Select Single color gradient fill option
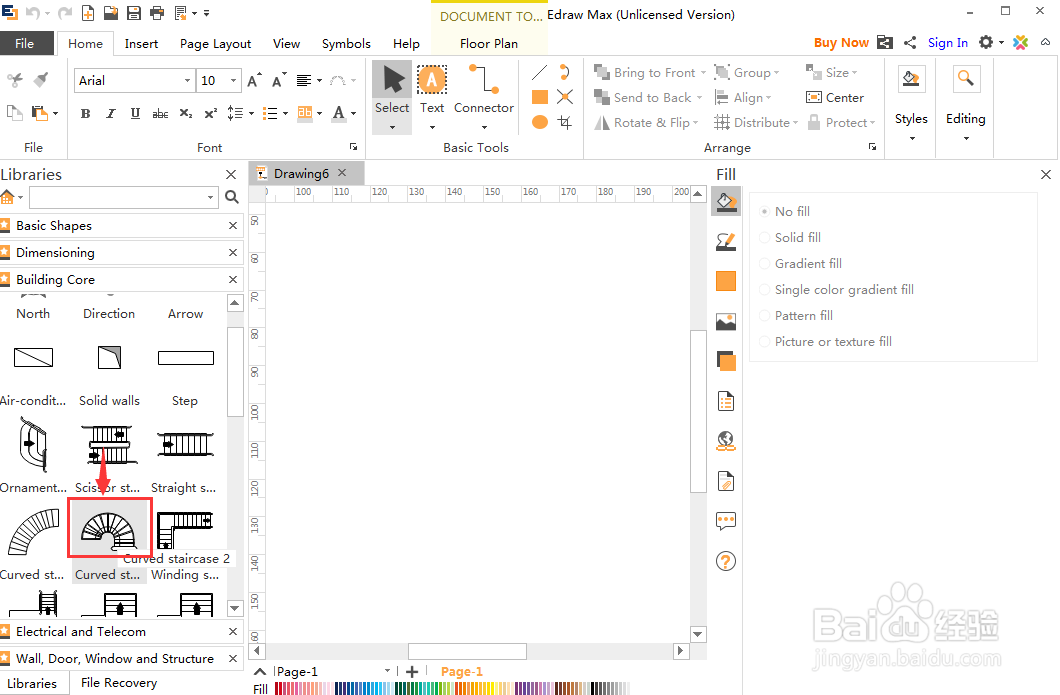This screenshot has height=695, width=1060. (836, 289)
